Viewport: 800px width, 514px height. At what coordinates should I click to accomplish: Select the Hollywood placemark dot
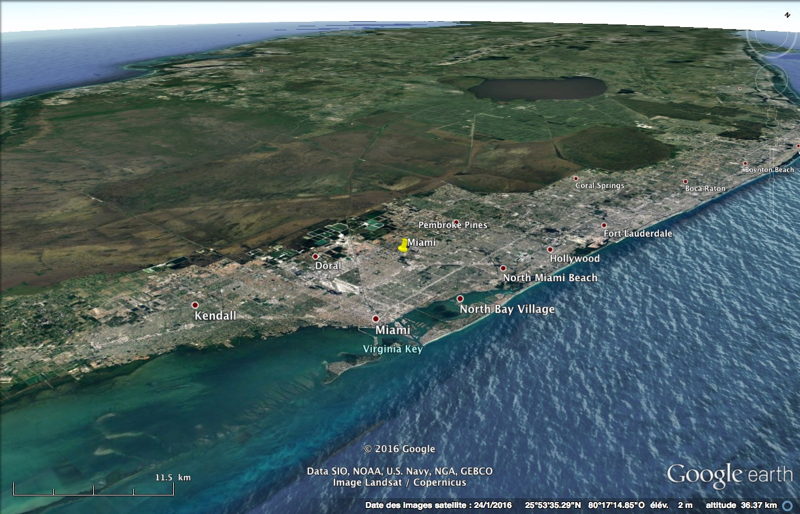(x=551, y=249)
